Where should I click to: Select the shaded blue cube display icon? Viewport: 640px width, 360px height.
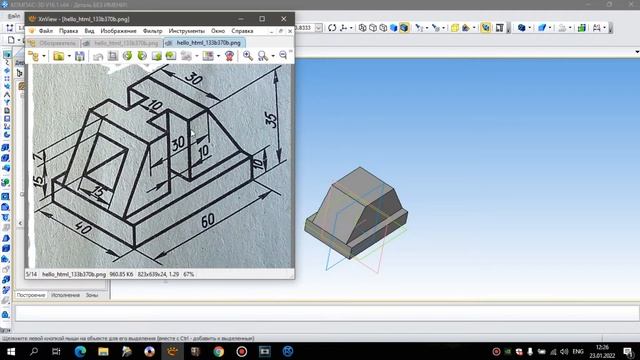click(x=393, y=28)
